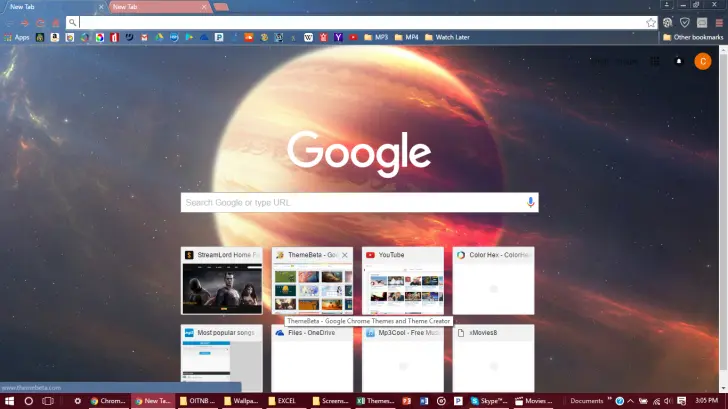Image resolution: width=728 pixels, height=409 pixels.
Task: Open a new tab with tab button
Action: 221,7
